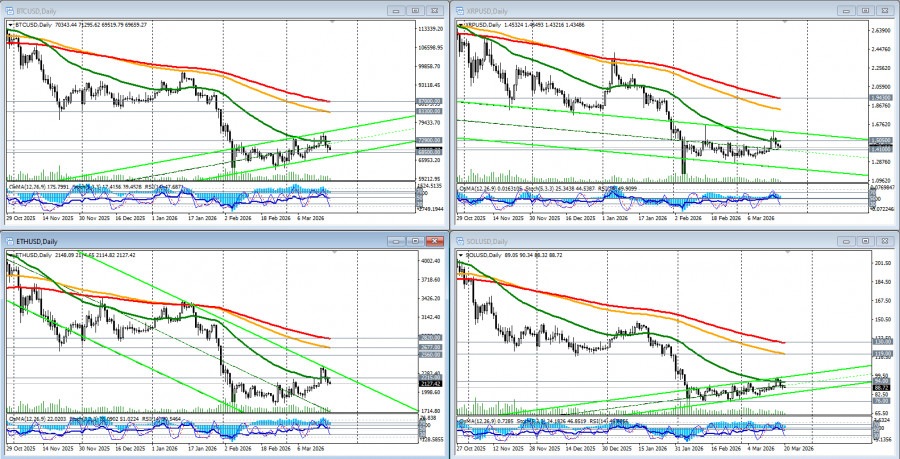Open the triangle dropdown before XRPUSD,Daily label
Screen dimensions: 900x459
pyautogui.click(x=461, y=27)
